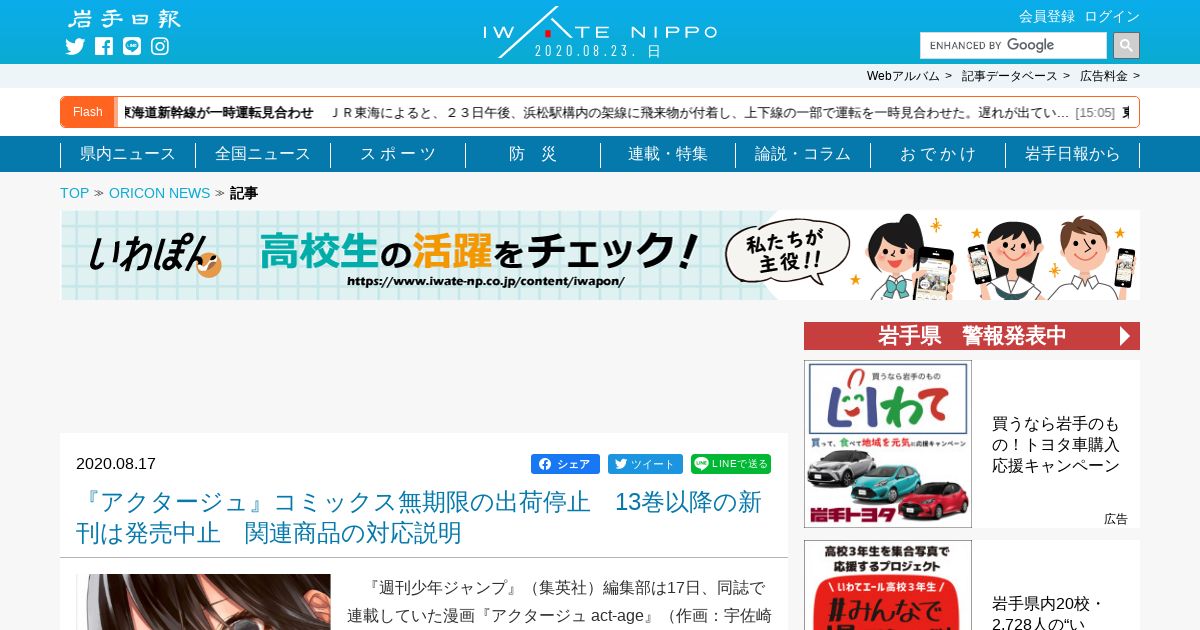Open 岩手県内20校 article link
The height and width of the screenshot is (630, 1200).
coord(1049,612)
